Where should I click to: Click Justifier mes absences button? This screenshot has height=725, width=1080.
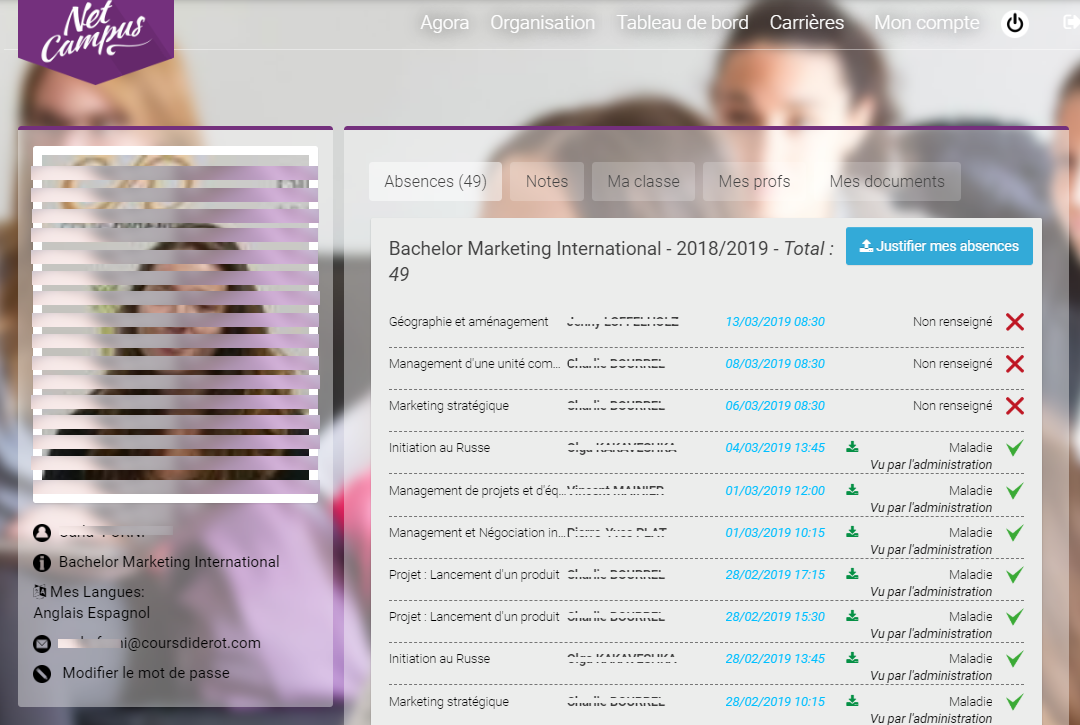939,246
